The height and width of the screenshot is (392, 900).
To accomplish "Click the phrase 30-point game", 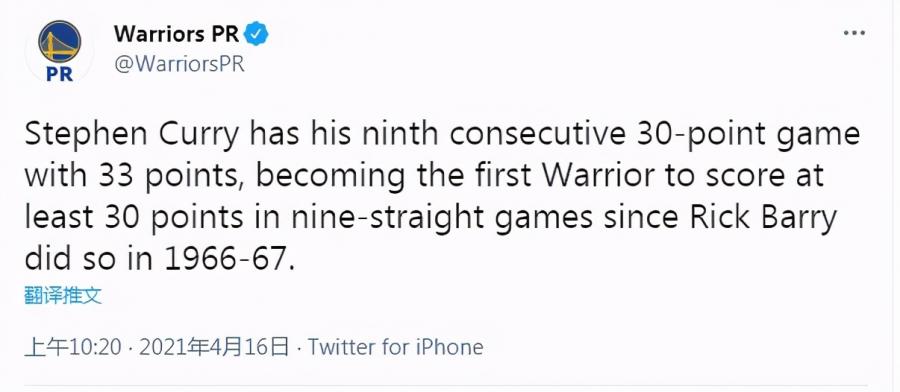I will [x=746, y=135].
